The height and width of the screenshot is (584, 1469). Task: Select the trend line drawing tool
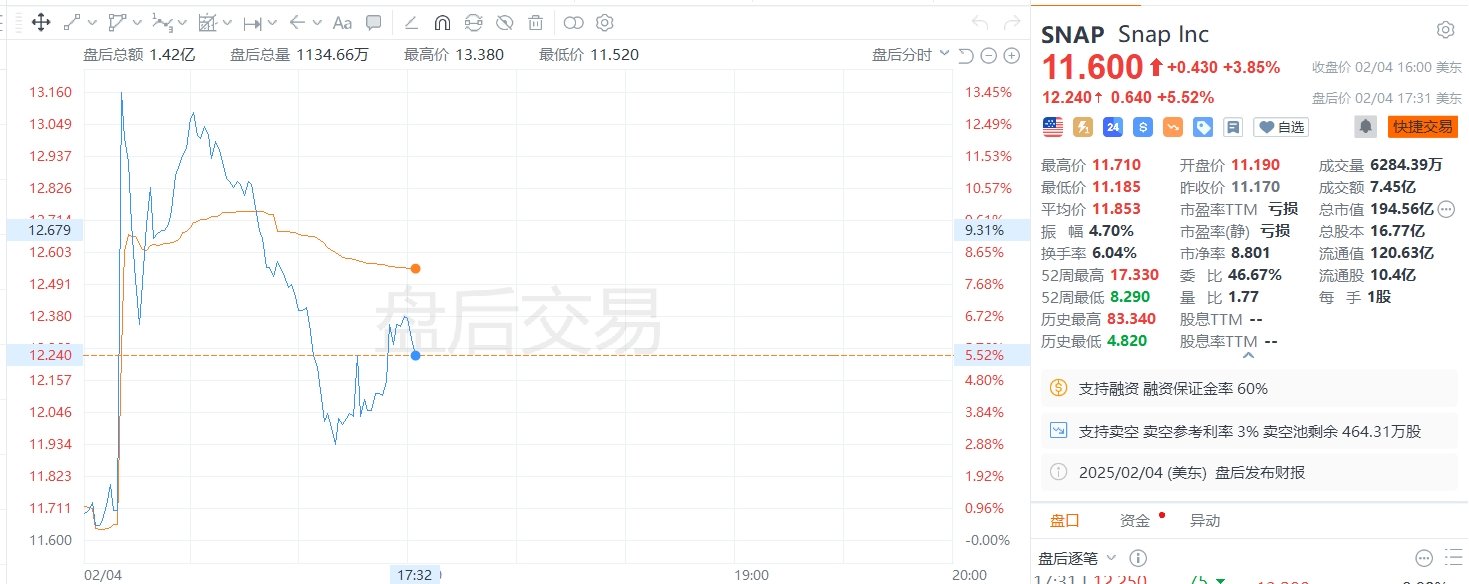coord(72,22)
